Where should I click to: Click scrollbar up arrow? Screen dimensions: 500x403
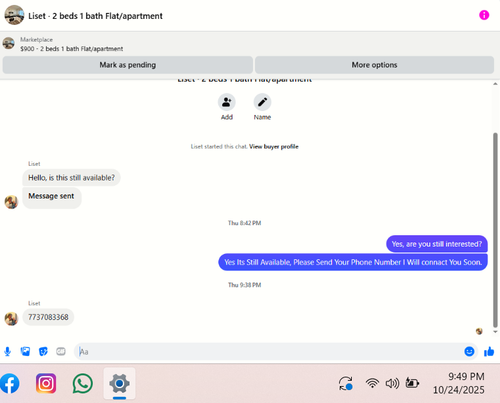point(495,84)
